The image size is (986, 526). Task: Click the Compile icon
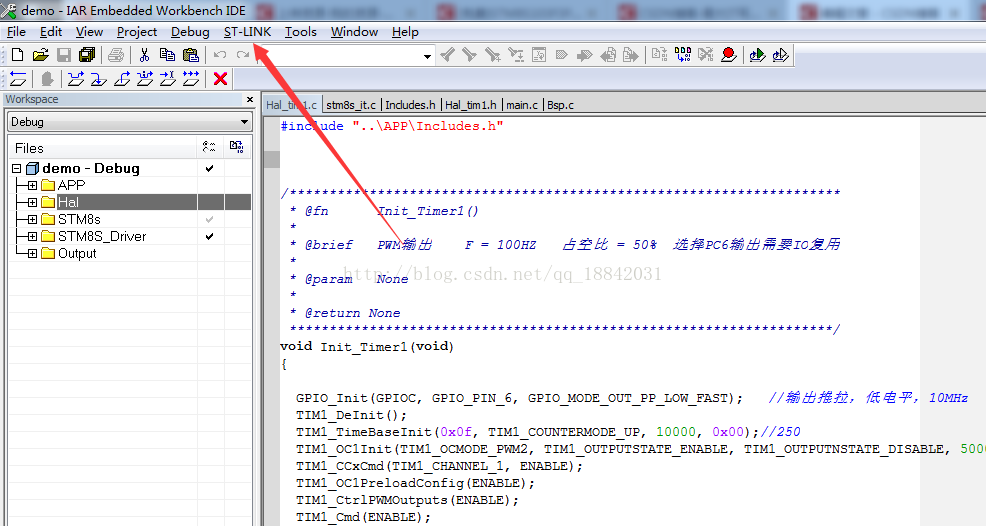click(659, 55)
